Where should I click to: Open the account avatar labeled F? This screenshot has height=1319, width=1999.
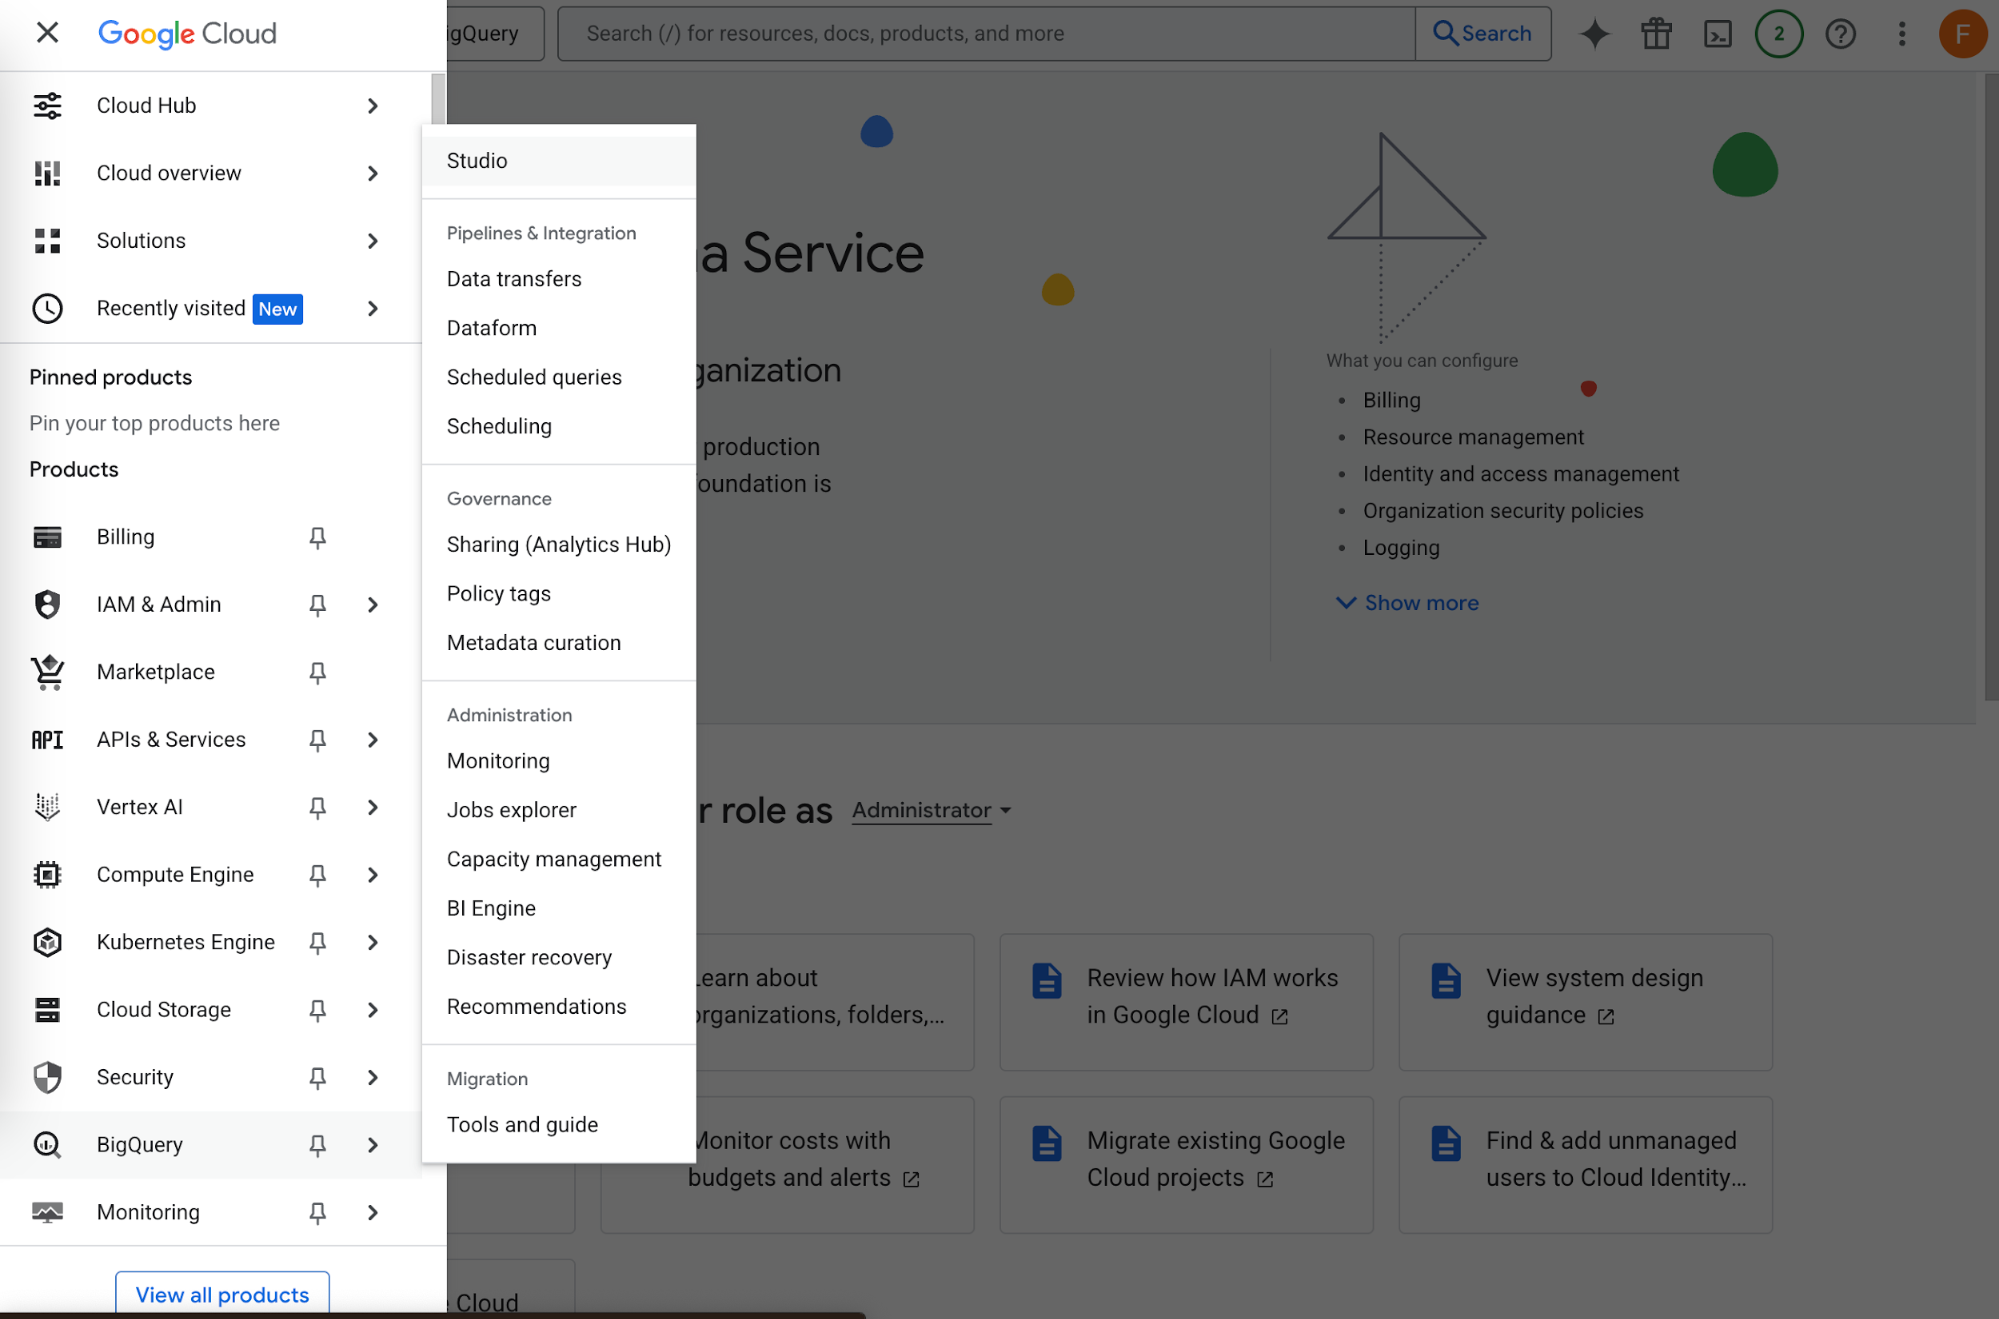click(1963, 33)
